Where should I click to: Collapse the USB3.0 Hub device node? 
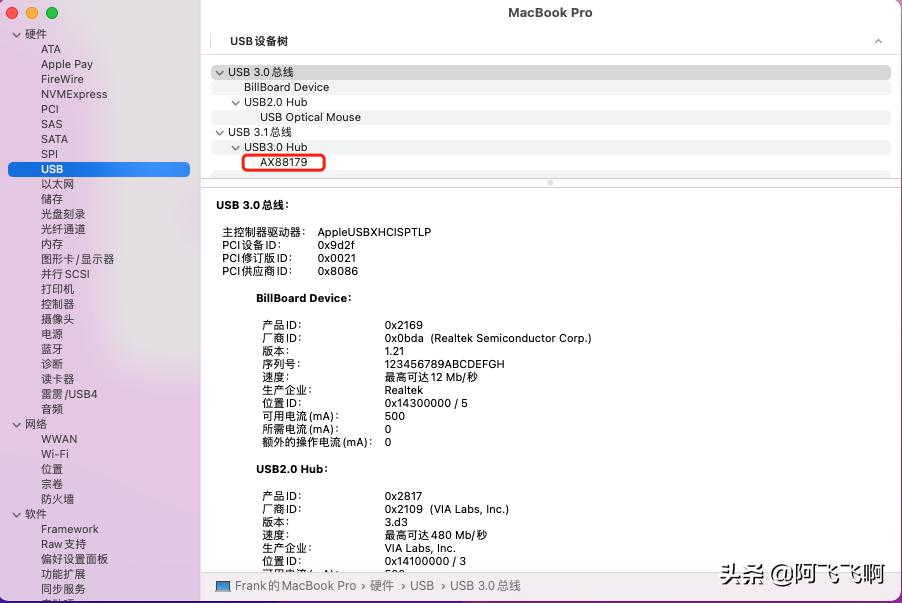(x=237, y=147)
